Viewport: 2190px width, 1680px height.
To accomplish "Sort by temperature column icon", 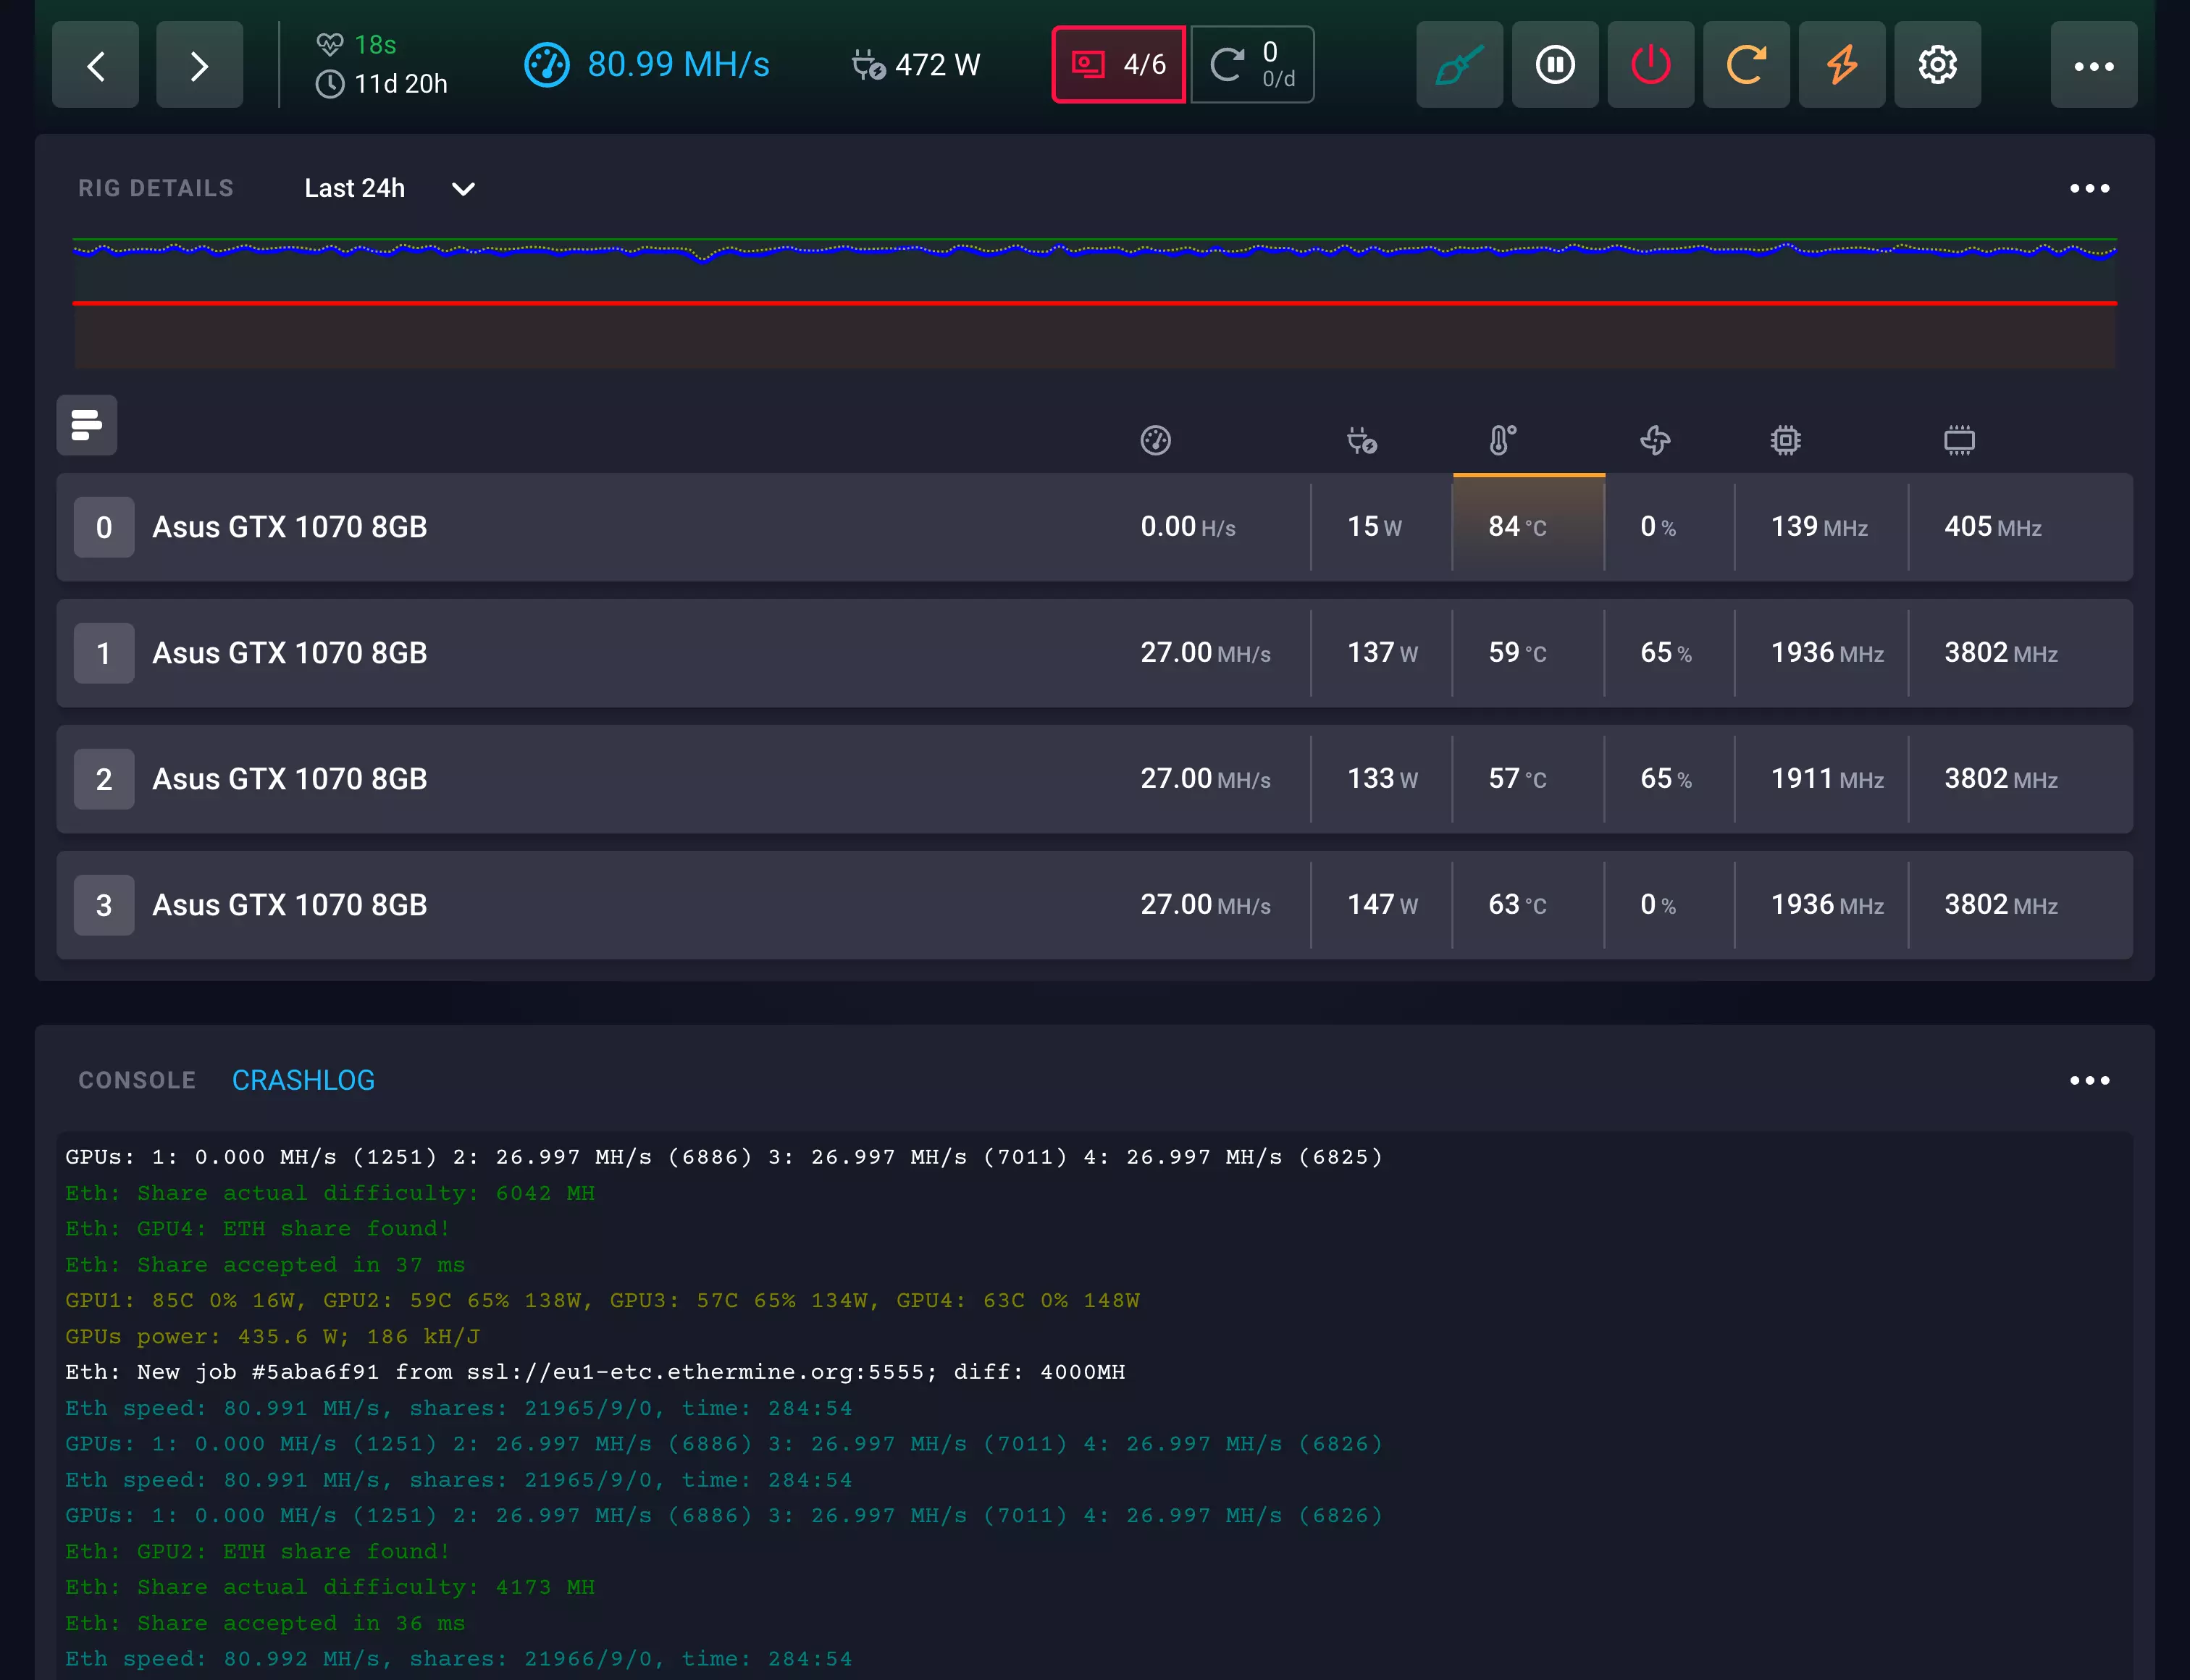I will [1501, 440].
